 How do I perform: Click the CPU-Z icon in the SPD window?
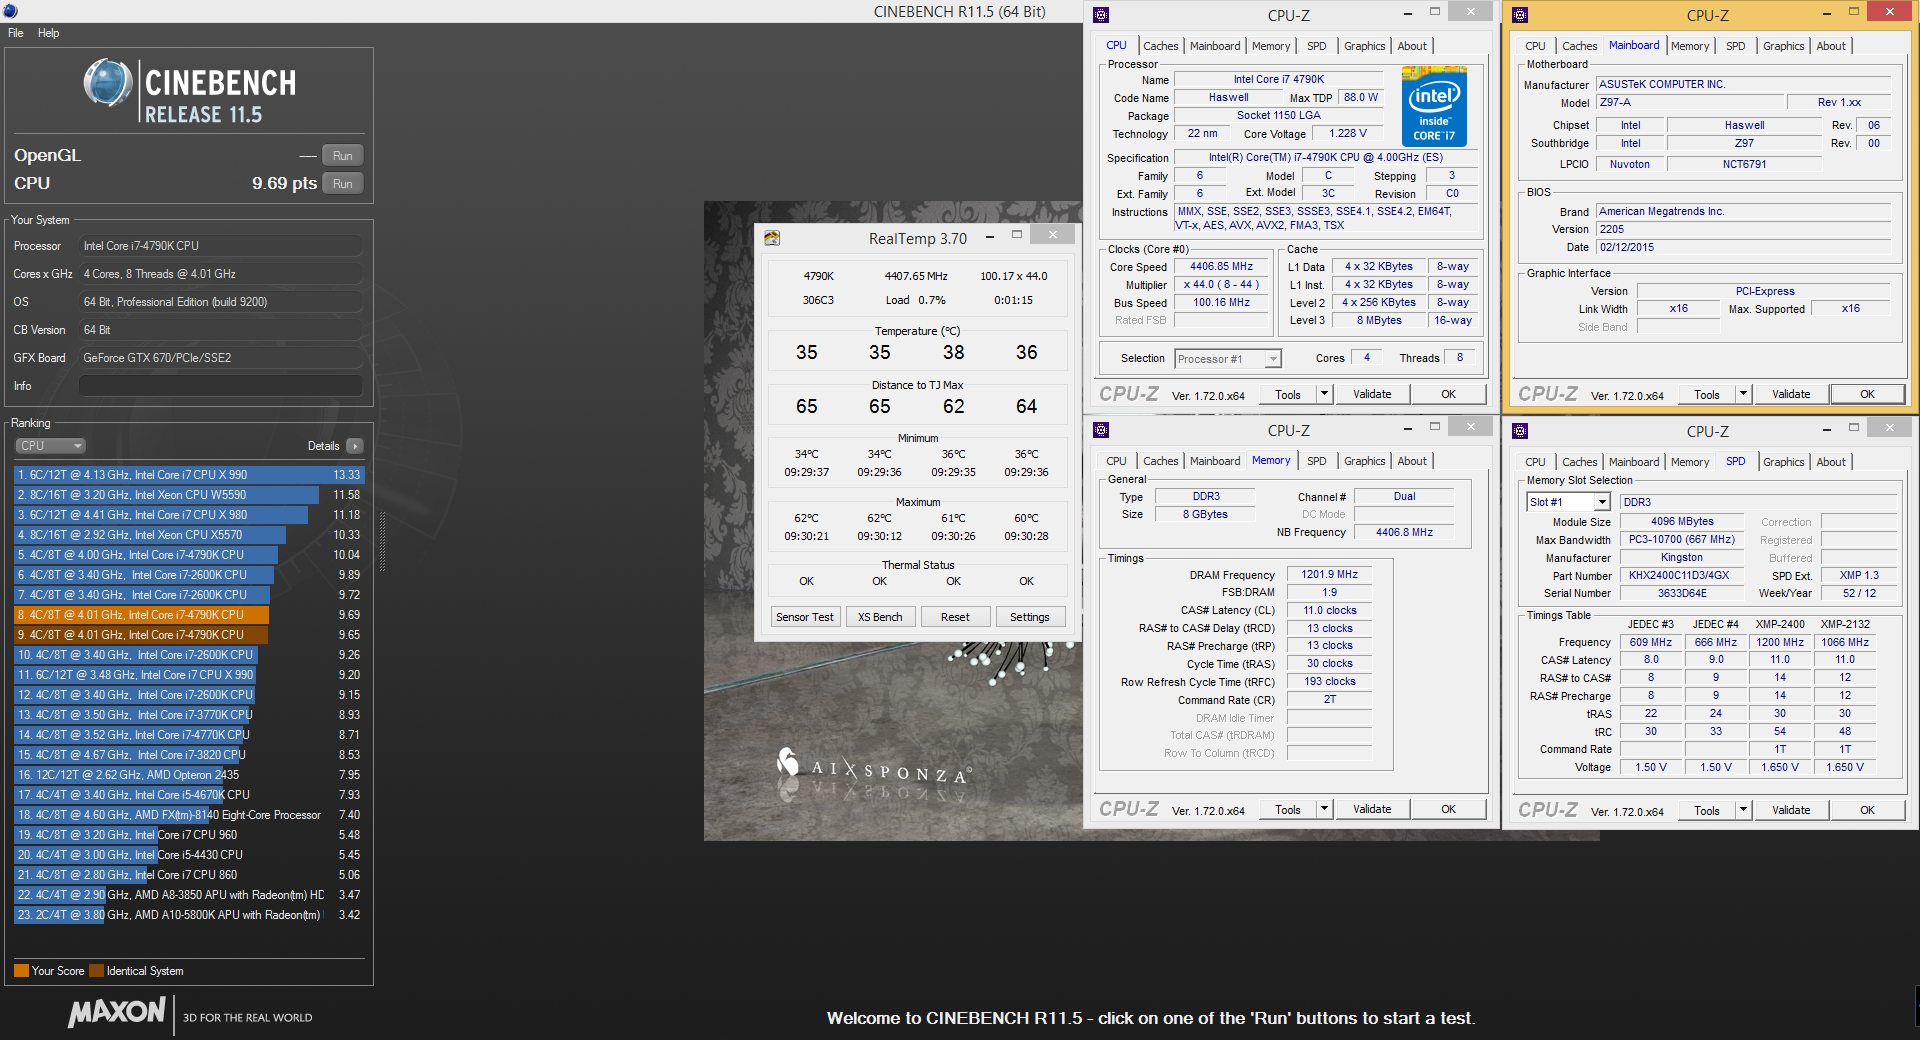click(1520, 431)
